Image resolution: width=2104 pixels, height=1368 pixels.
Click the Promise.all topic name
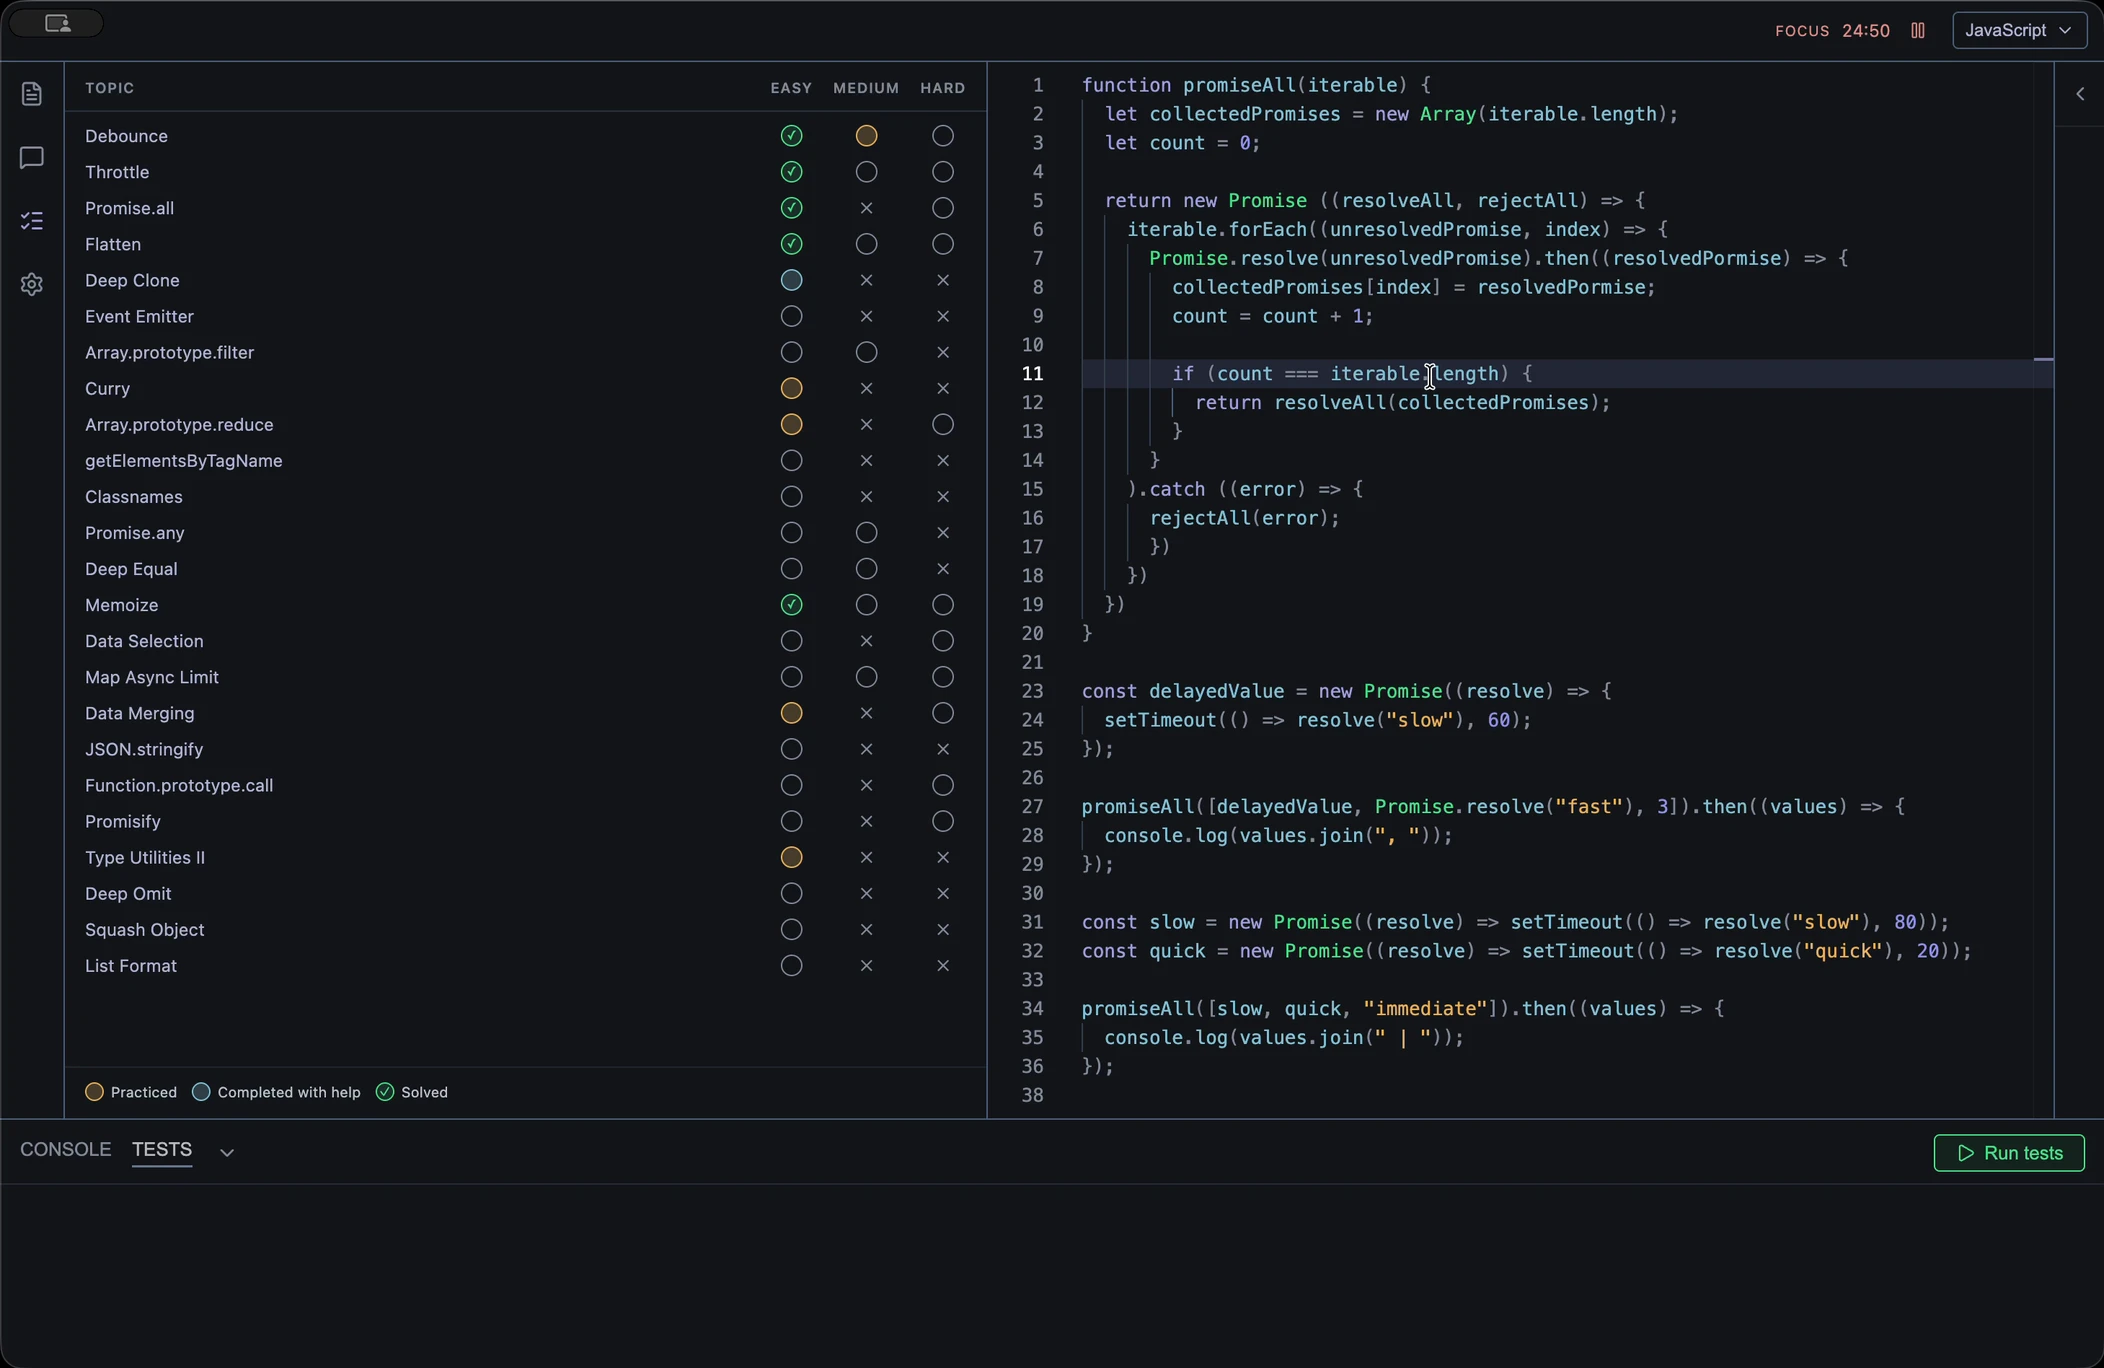click(129, 208)
